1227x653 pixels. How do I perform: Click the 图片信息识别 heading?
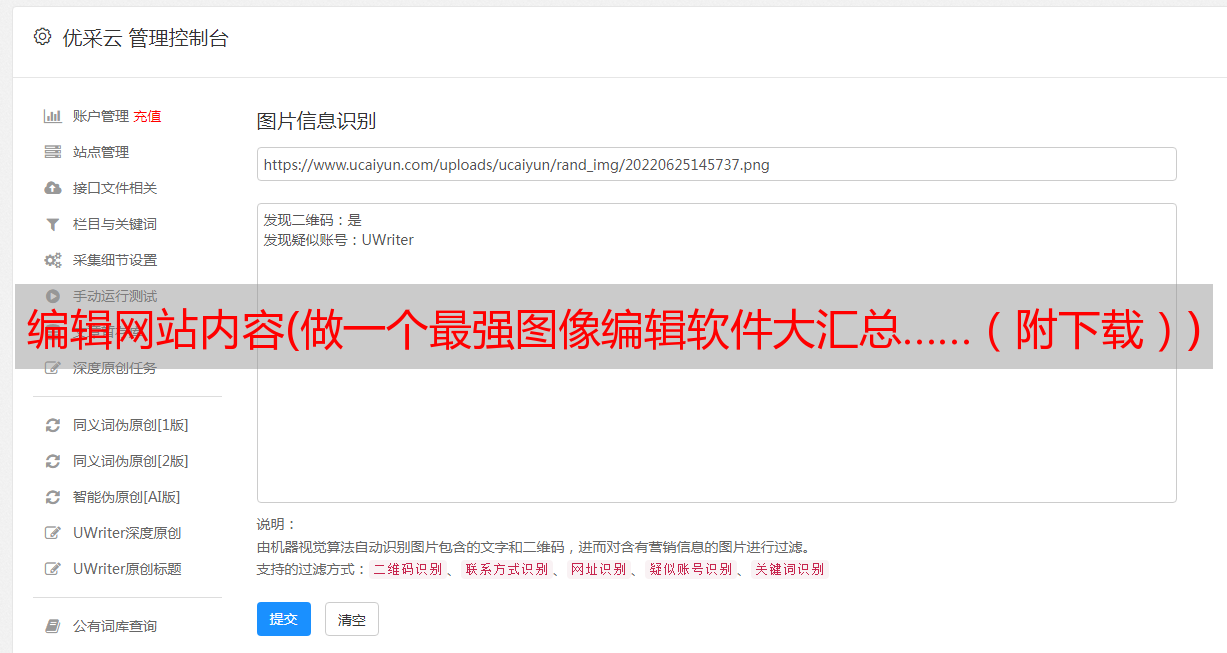click(316, 121)
